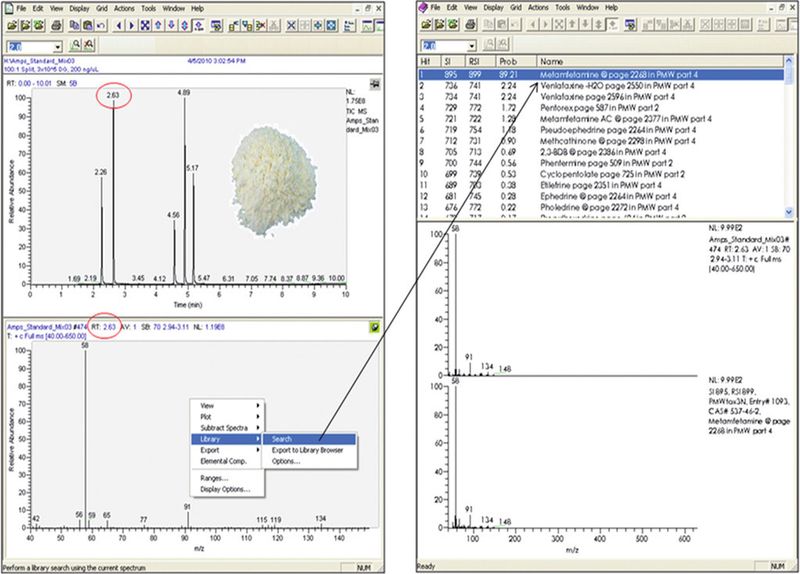This screenshot has width=800, height=574.
Task: Click hit list scrollbar down arrow
Action: click(x=789, y=212)
